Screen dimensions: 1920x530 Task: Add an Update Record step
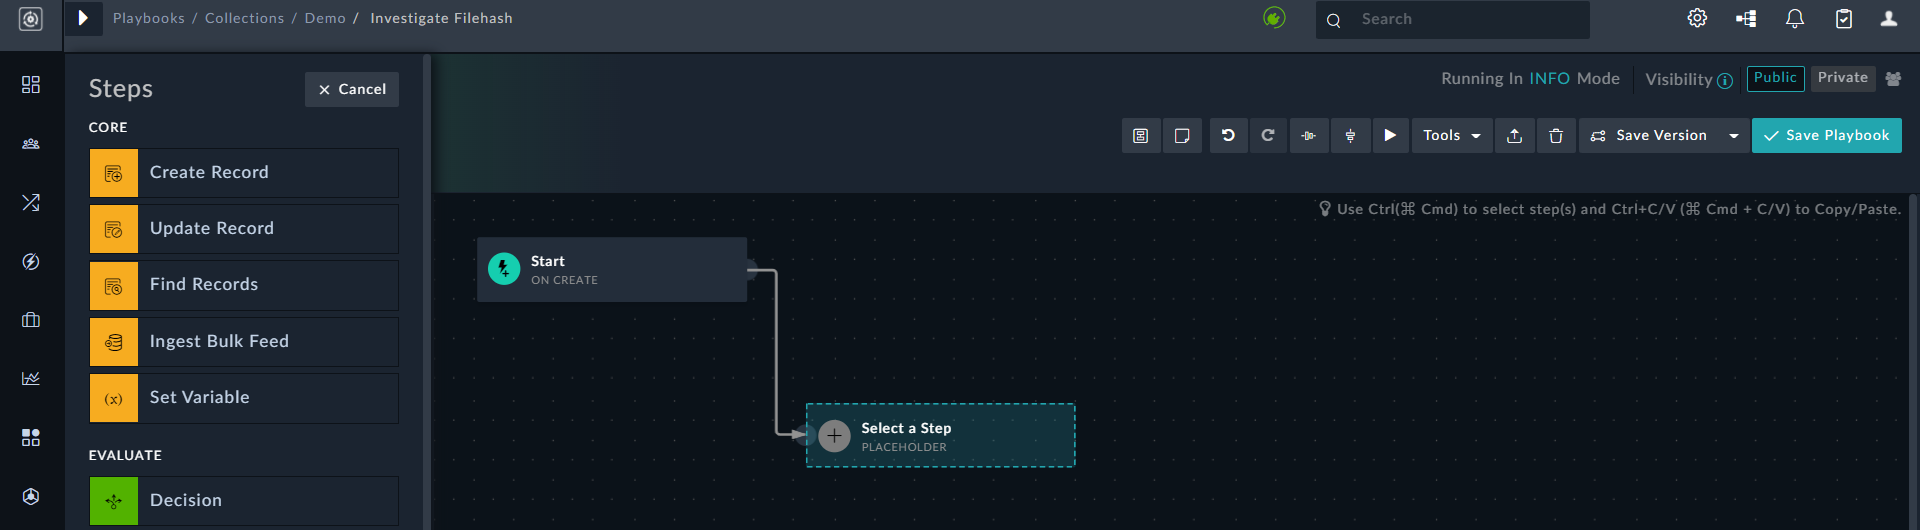tap(244, 229)
